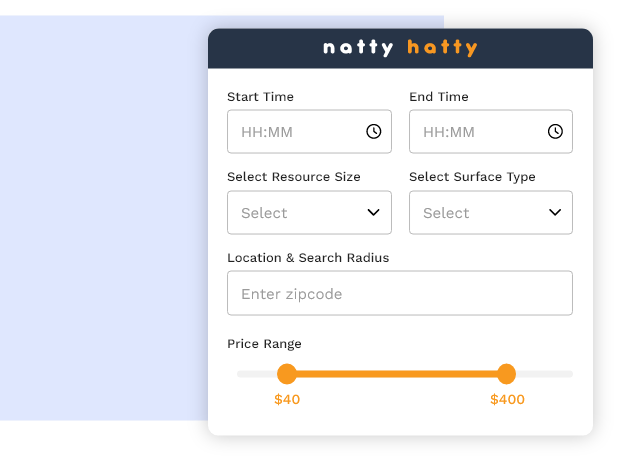
Task: Open the Select Resource Size dropdown
Action: pyautogui.click(x=309, y=213)
